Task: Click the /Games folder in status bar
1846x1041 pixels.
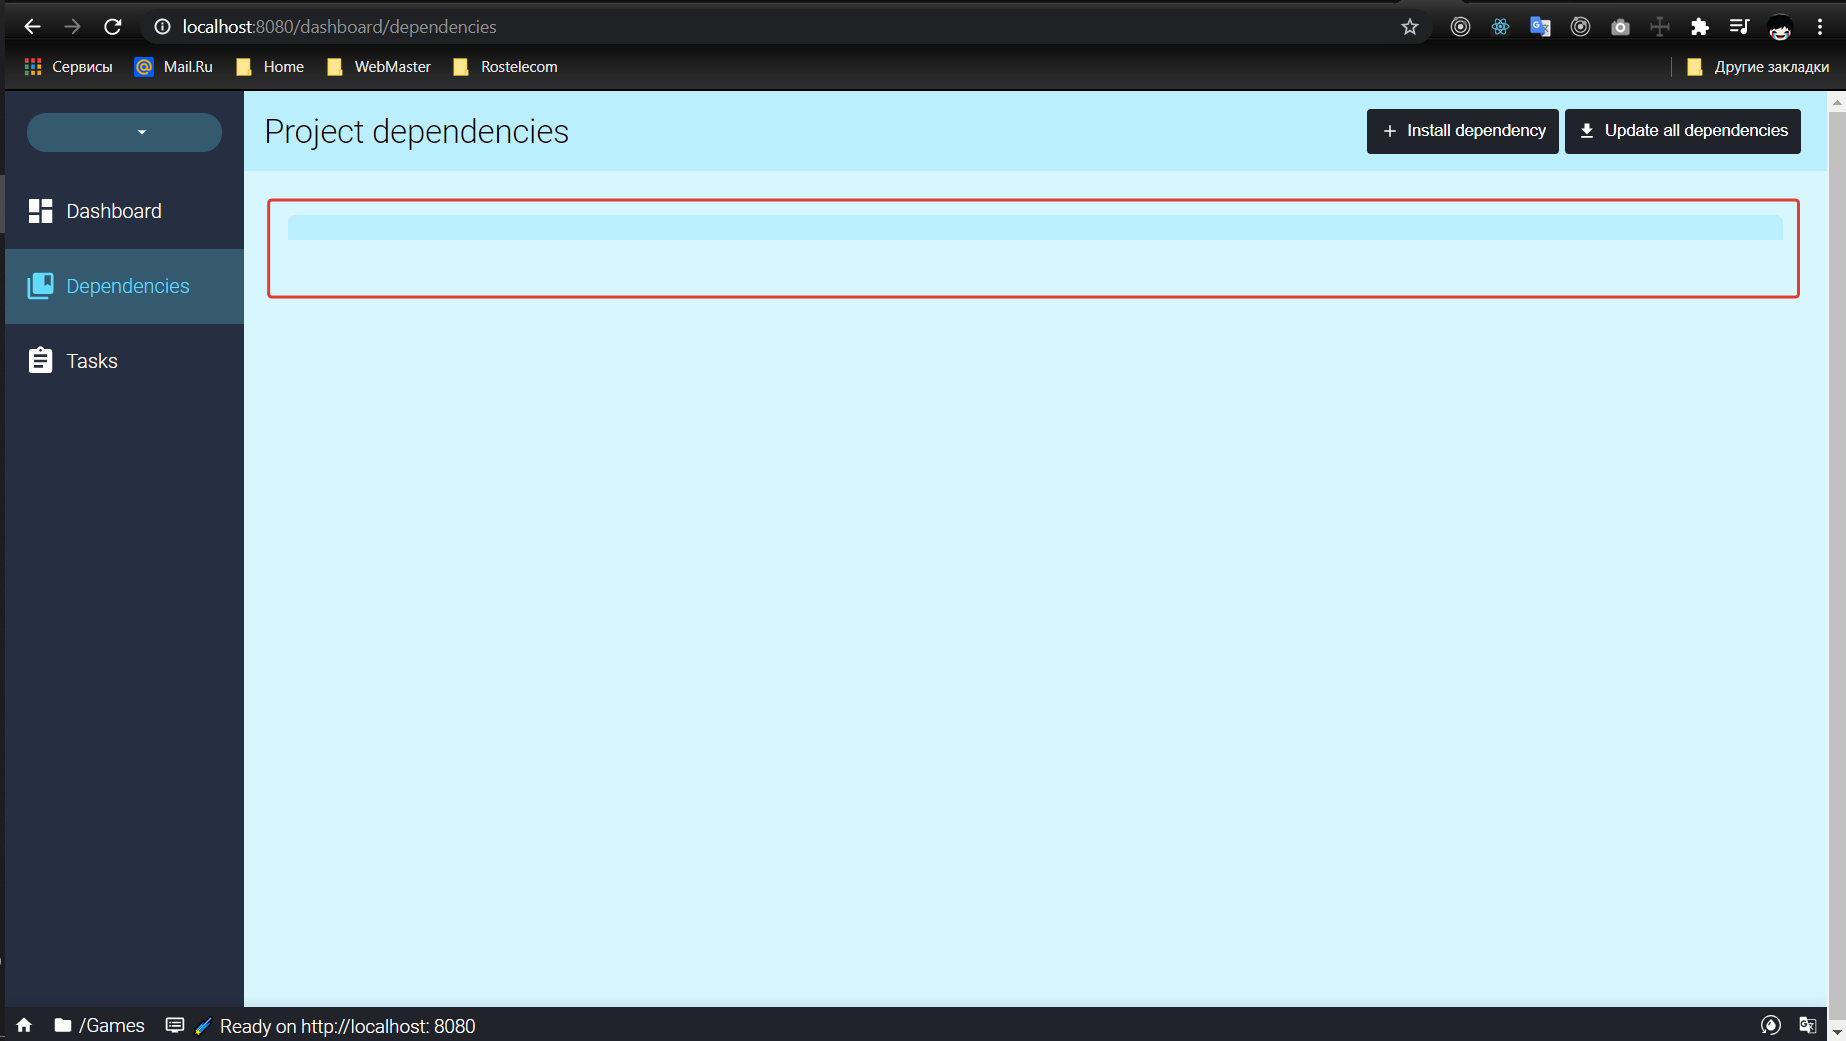Action: (x=100, y=1025)
